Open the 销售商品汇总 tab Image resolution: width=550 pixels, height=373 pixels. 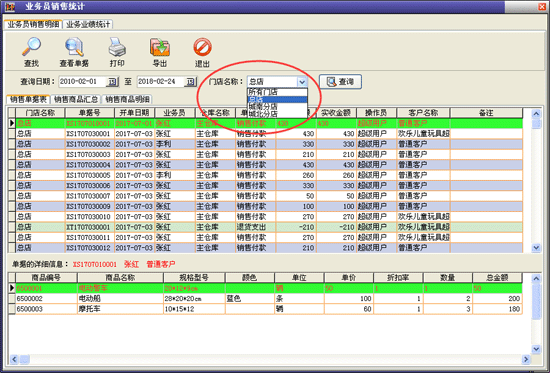[x=76, y=99]
